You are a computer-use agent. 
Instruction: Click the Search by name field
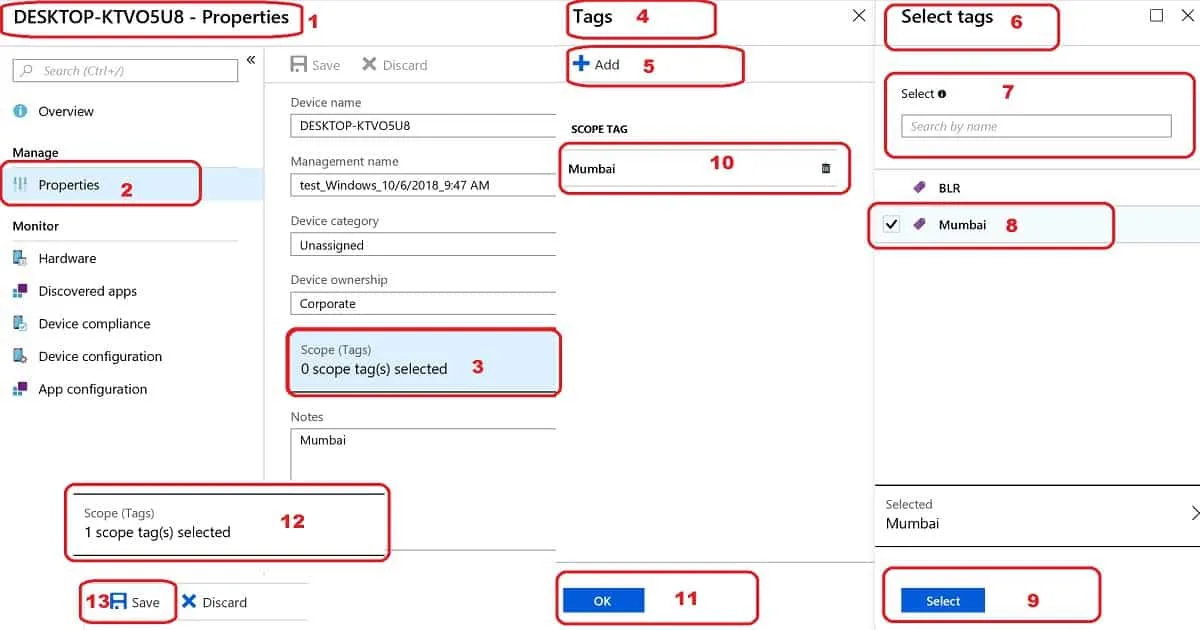pyautogui.click(x=1036, y=127)
